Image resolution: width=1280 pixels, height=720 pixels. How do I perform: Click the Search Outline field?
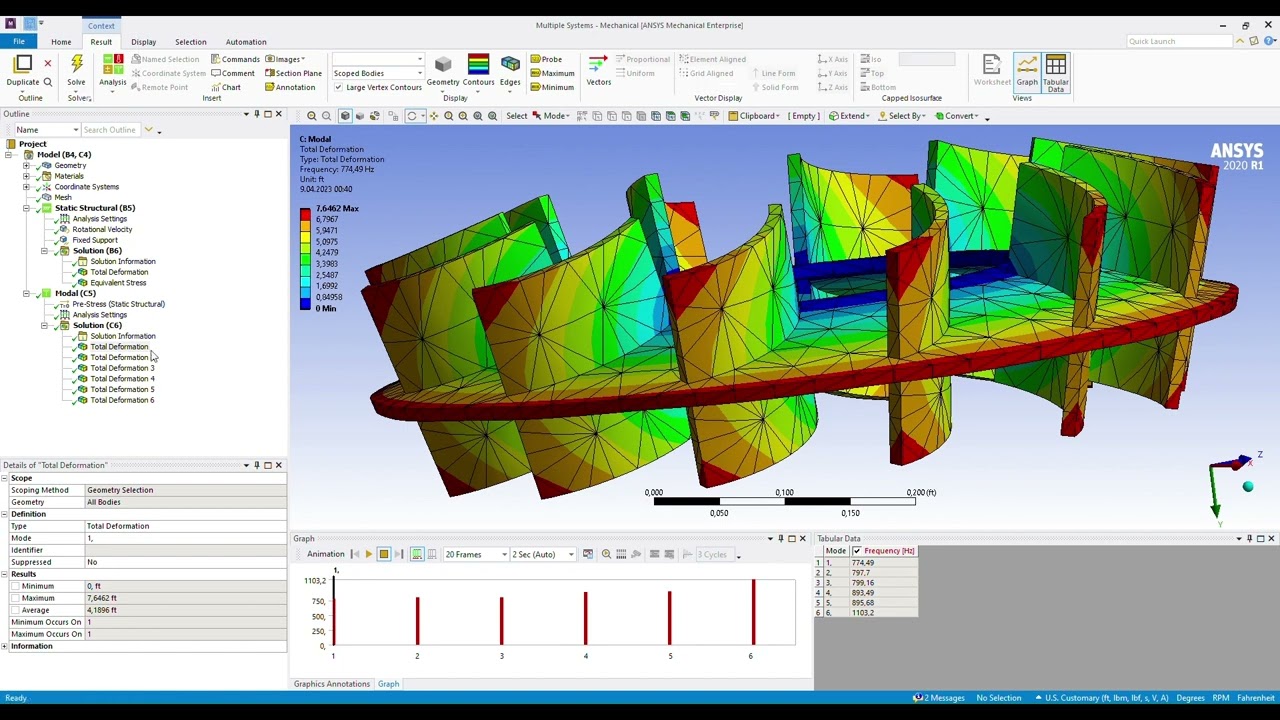[x=112, y=130]
